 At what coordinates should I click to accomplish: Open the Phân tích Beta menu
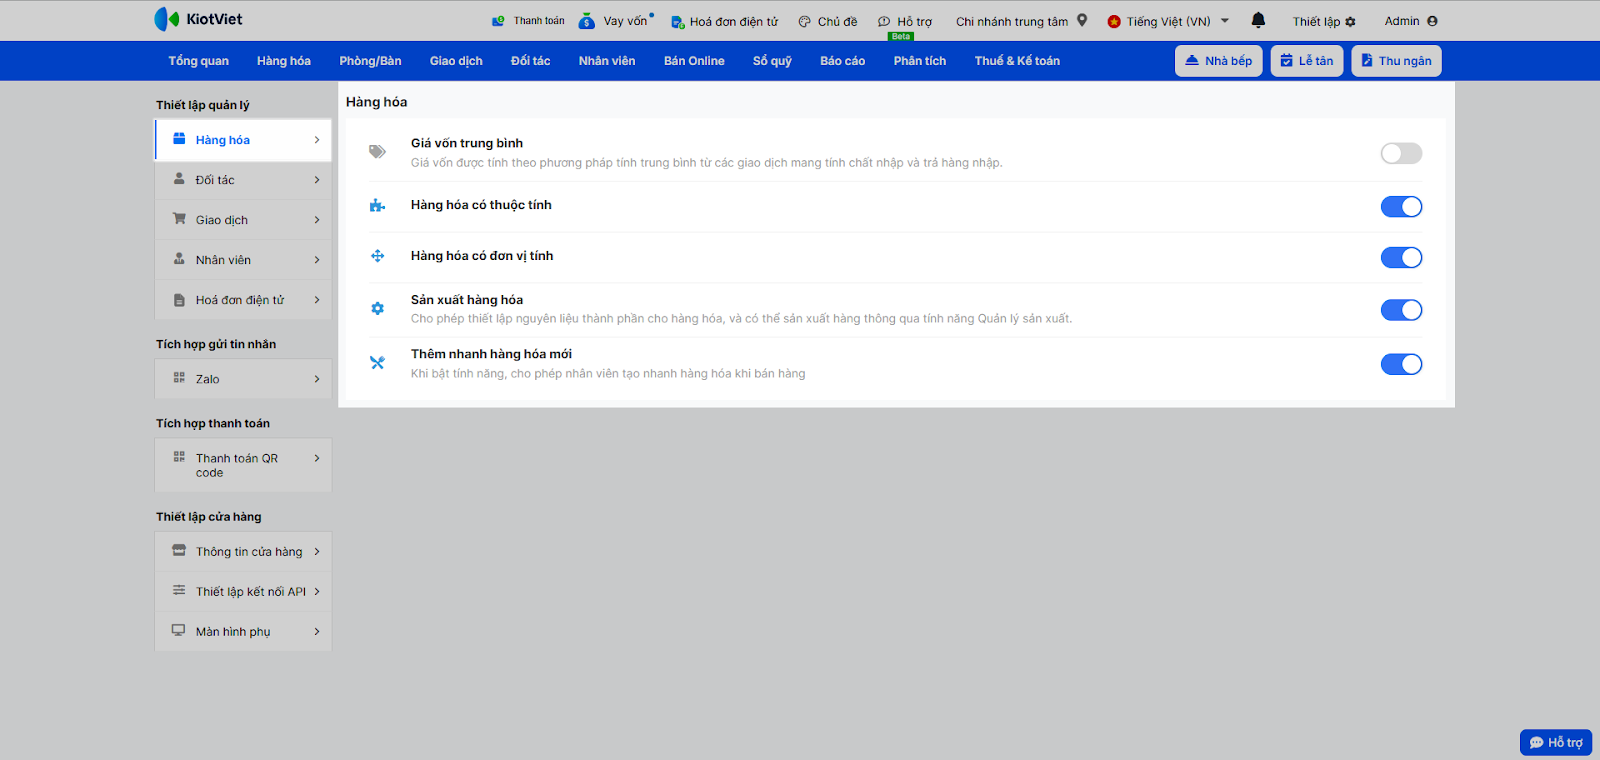click(920, 61)
